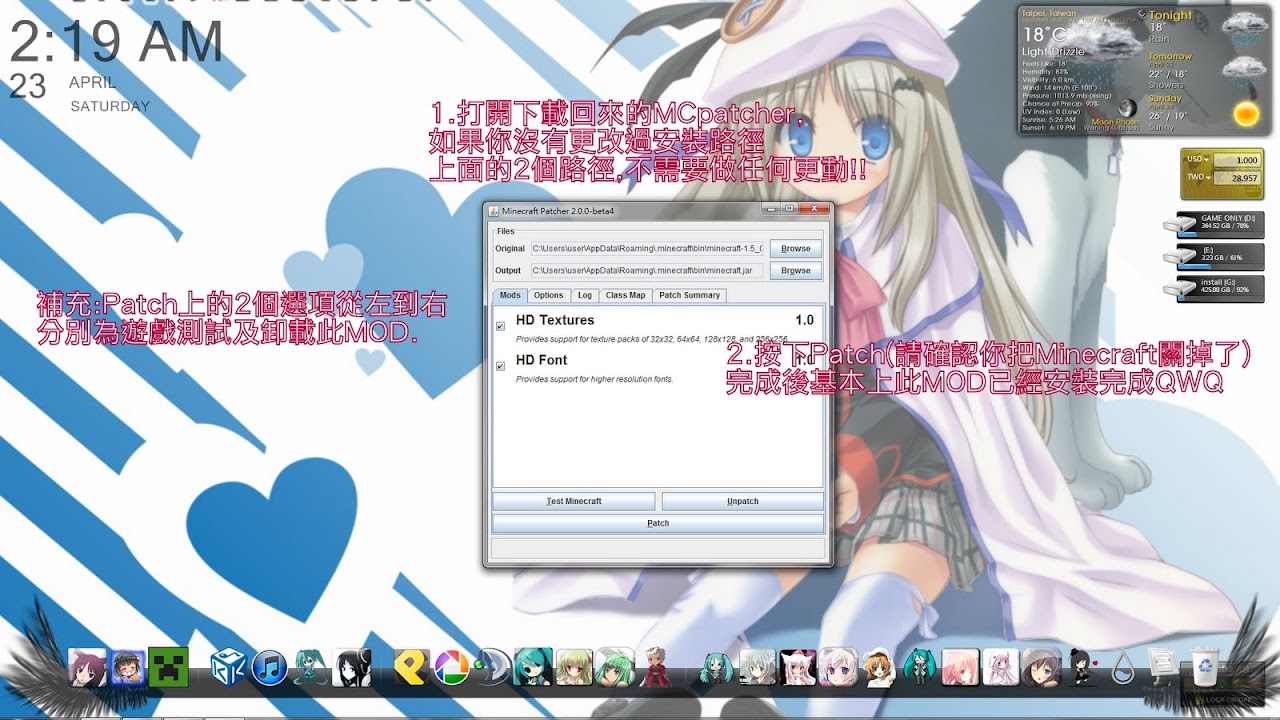Click Browse for the Original file
This screenshot has height=720, width=1280.
point(796,248)
